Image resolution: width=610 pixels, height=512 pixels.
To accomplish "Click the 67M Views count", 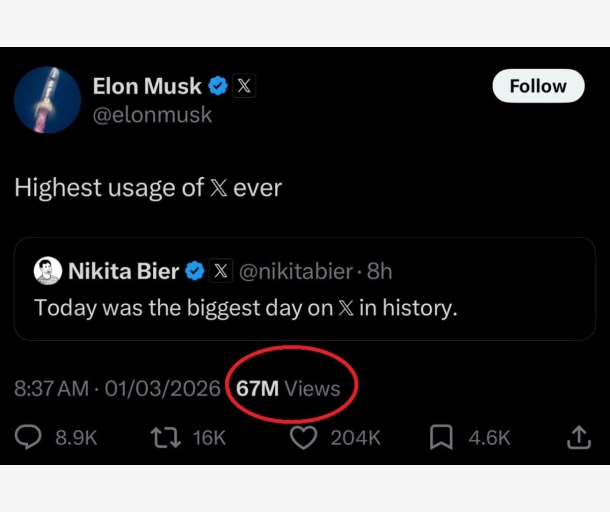I will coord(288,388).
